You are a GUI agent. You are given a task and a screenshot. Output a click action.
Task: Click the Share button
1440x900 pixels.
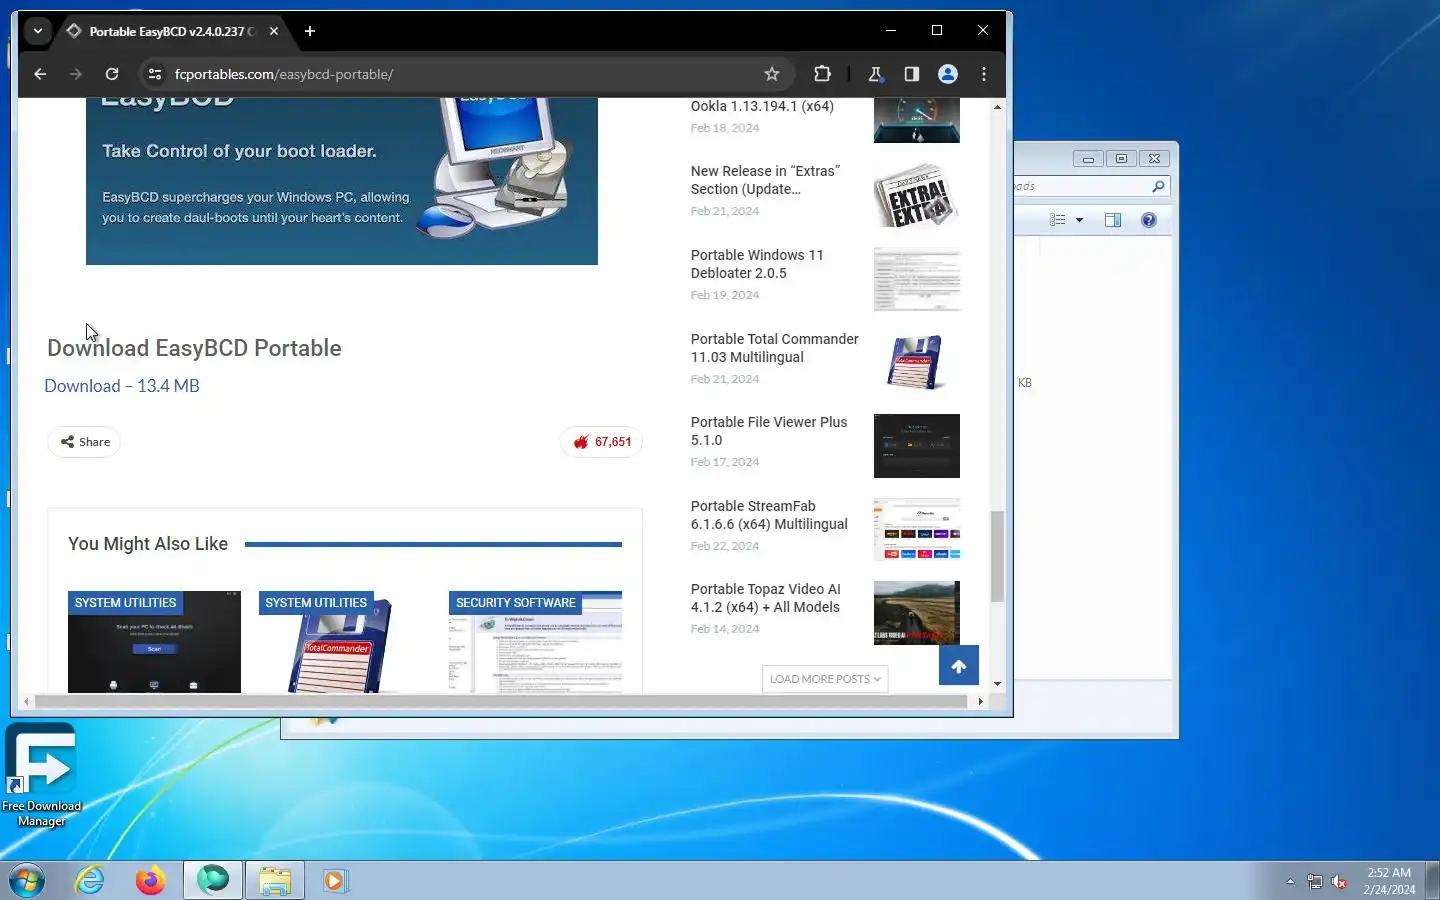click(84, 442)
